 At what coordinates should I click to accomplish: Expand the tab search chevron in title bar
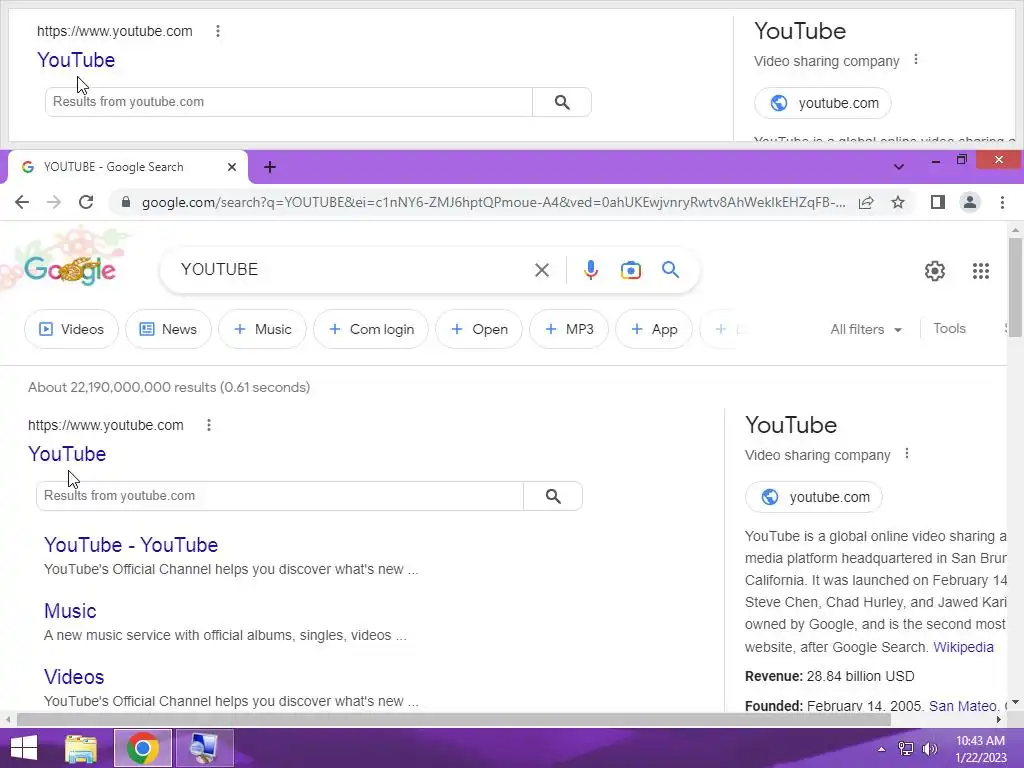tap(899, 167)
